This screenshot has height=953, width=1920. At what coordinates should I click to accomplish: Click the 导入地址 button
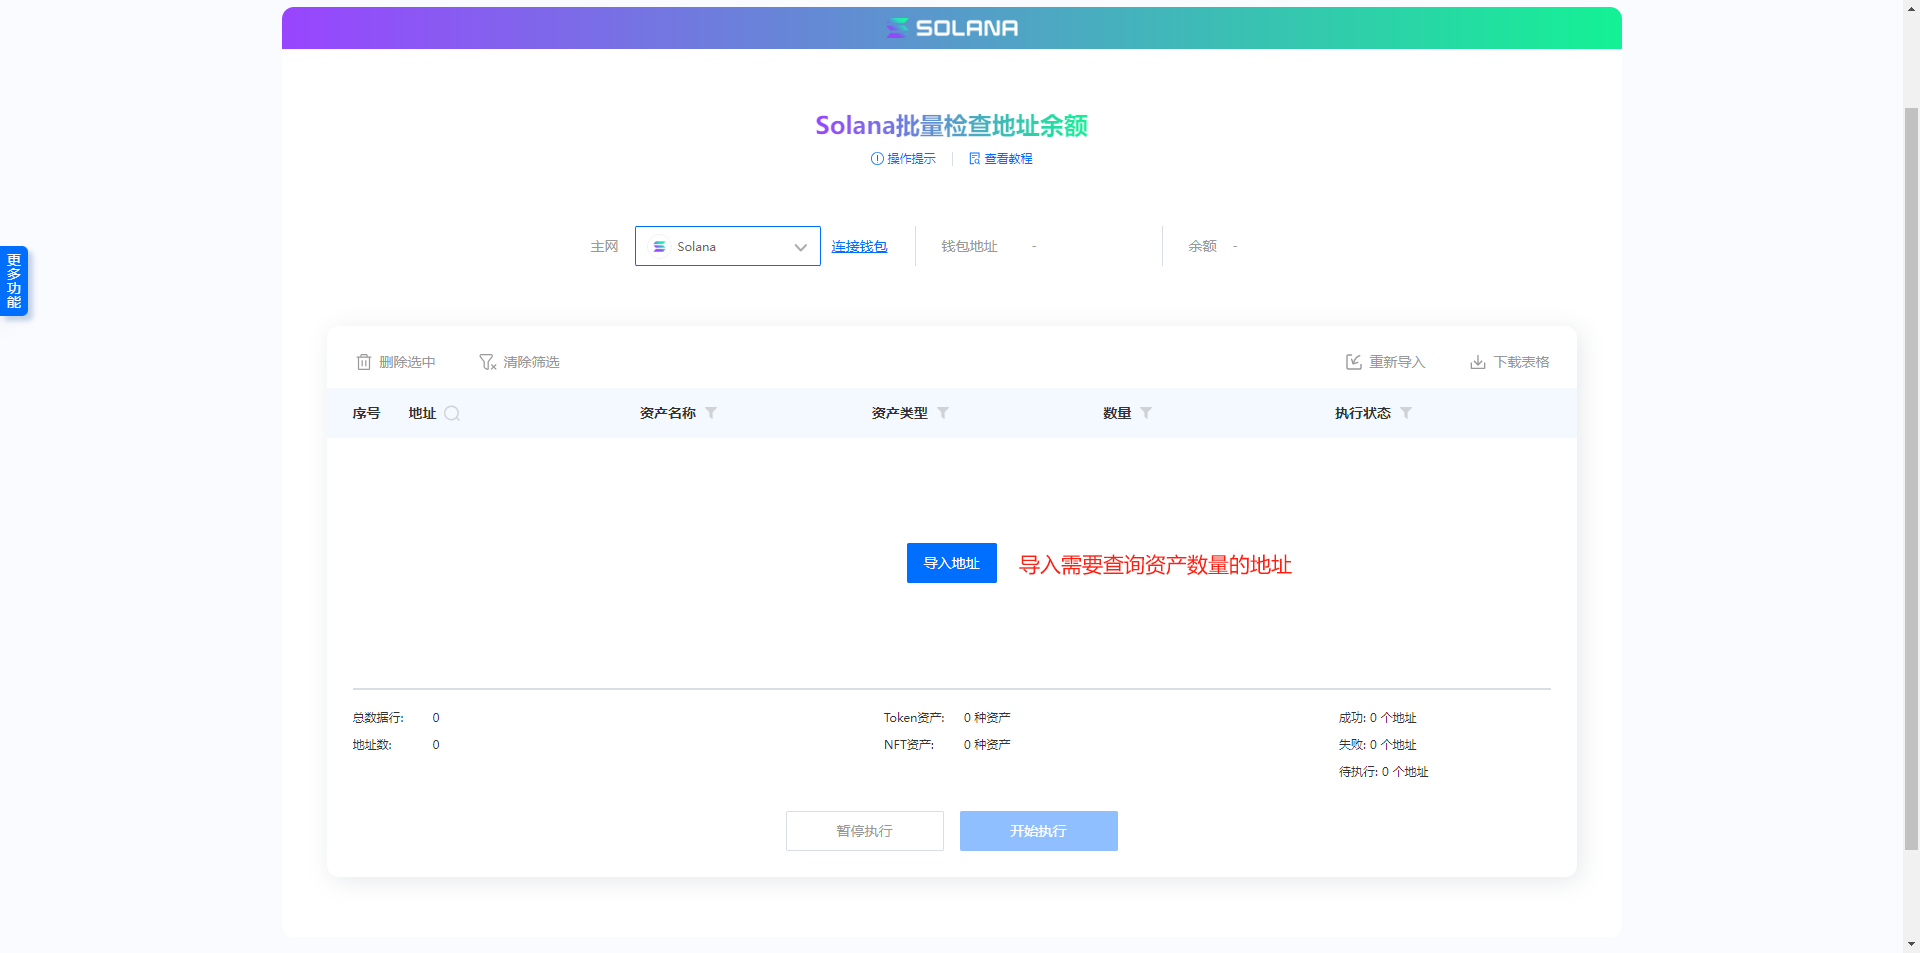(x=952, y=563)
